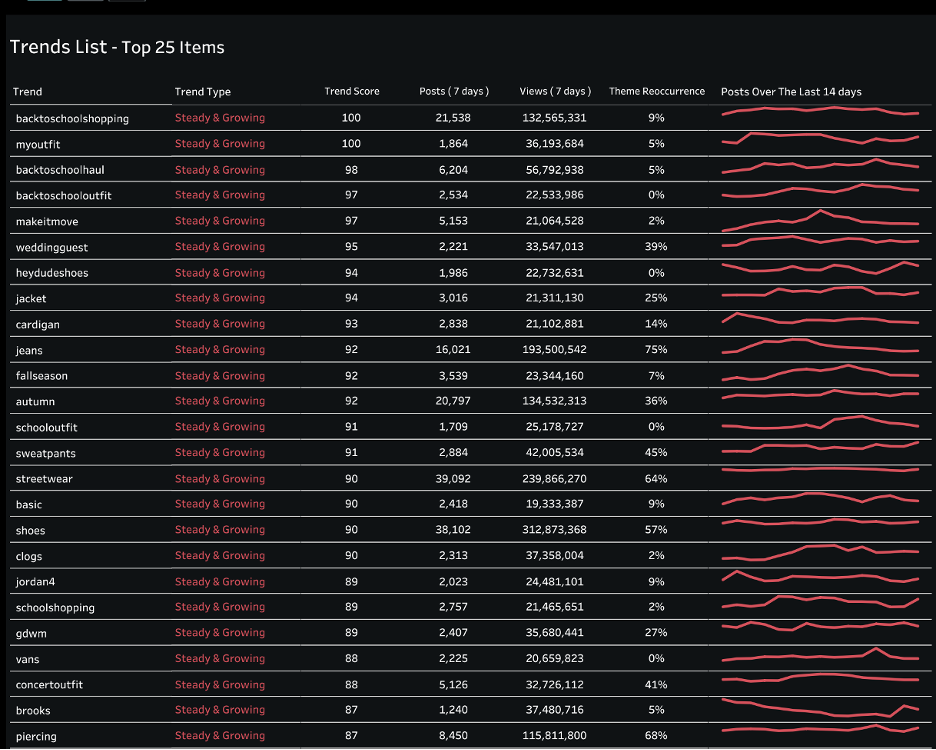Viewport: 936px width, 750px height.
Task: Click Steady & Growing label for piercing
Action: pyautogui.click(x=220, y=736)
